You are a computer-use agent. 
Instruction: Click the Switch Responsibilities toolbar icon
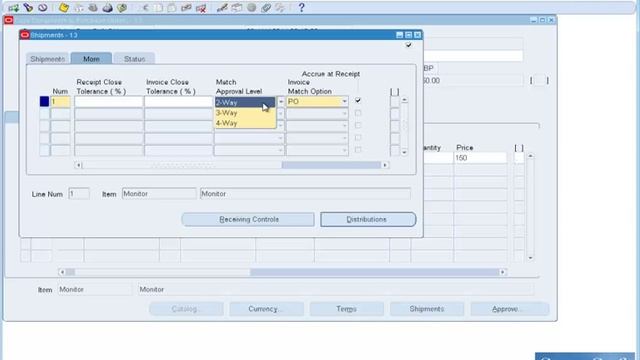93,8
